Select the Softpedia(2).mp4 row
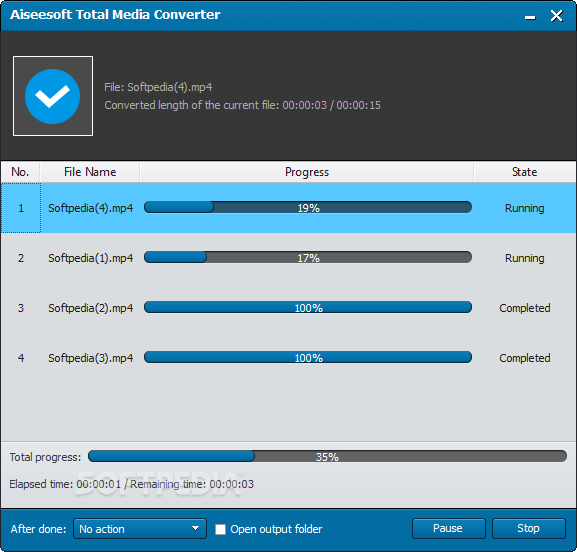This screenshot has width=577, height=552. [x=288, y=308]
